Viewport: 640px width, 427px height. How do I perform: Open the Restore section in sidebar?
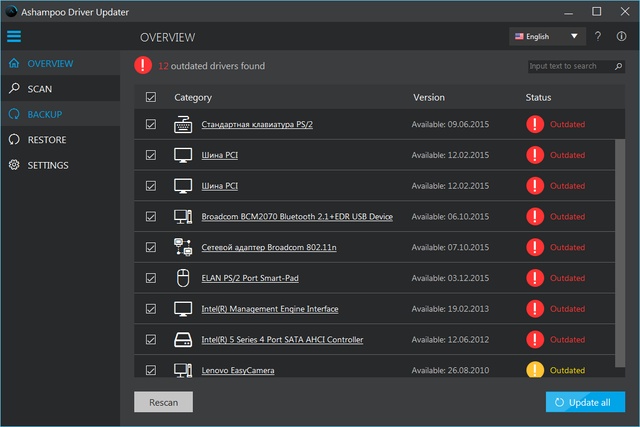tap(47, 140)
